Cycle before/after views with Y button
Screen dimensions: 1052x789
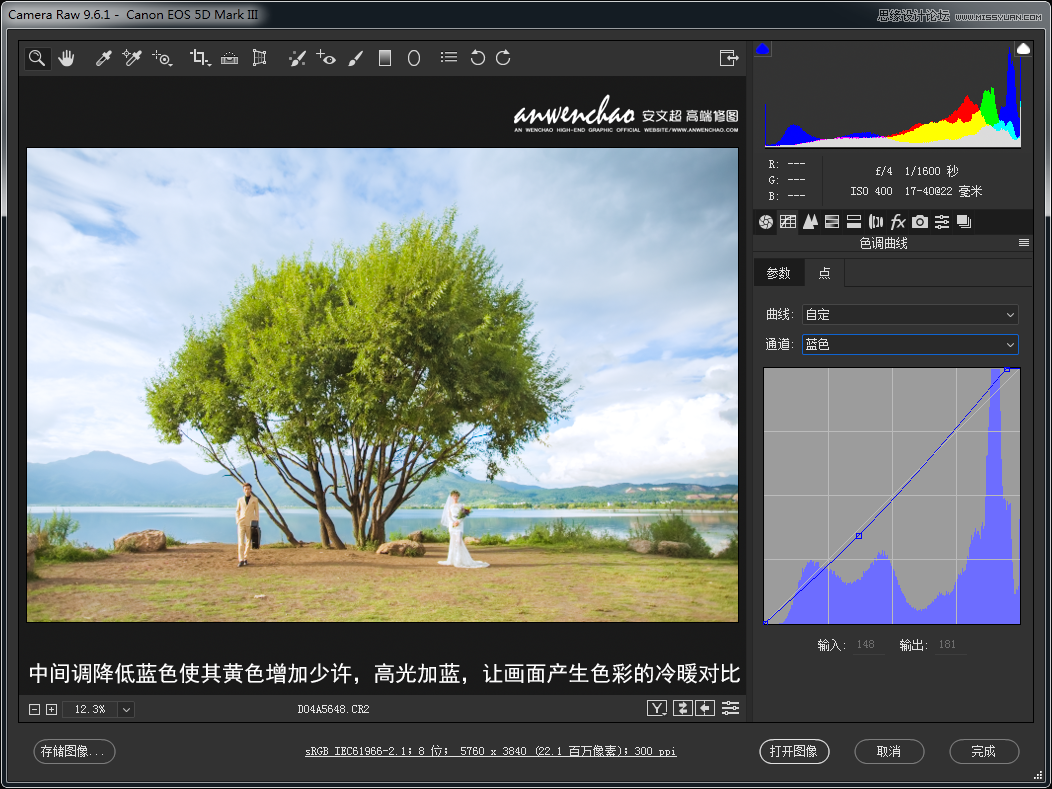coord(657,708)
